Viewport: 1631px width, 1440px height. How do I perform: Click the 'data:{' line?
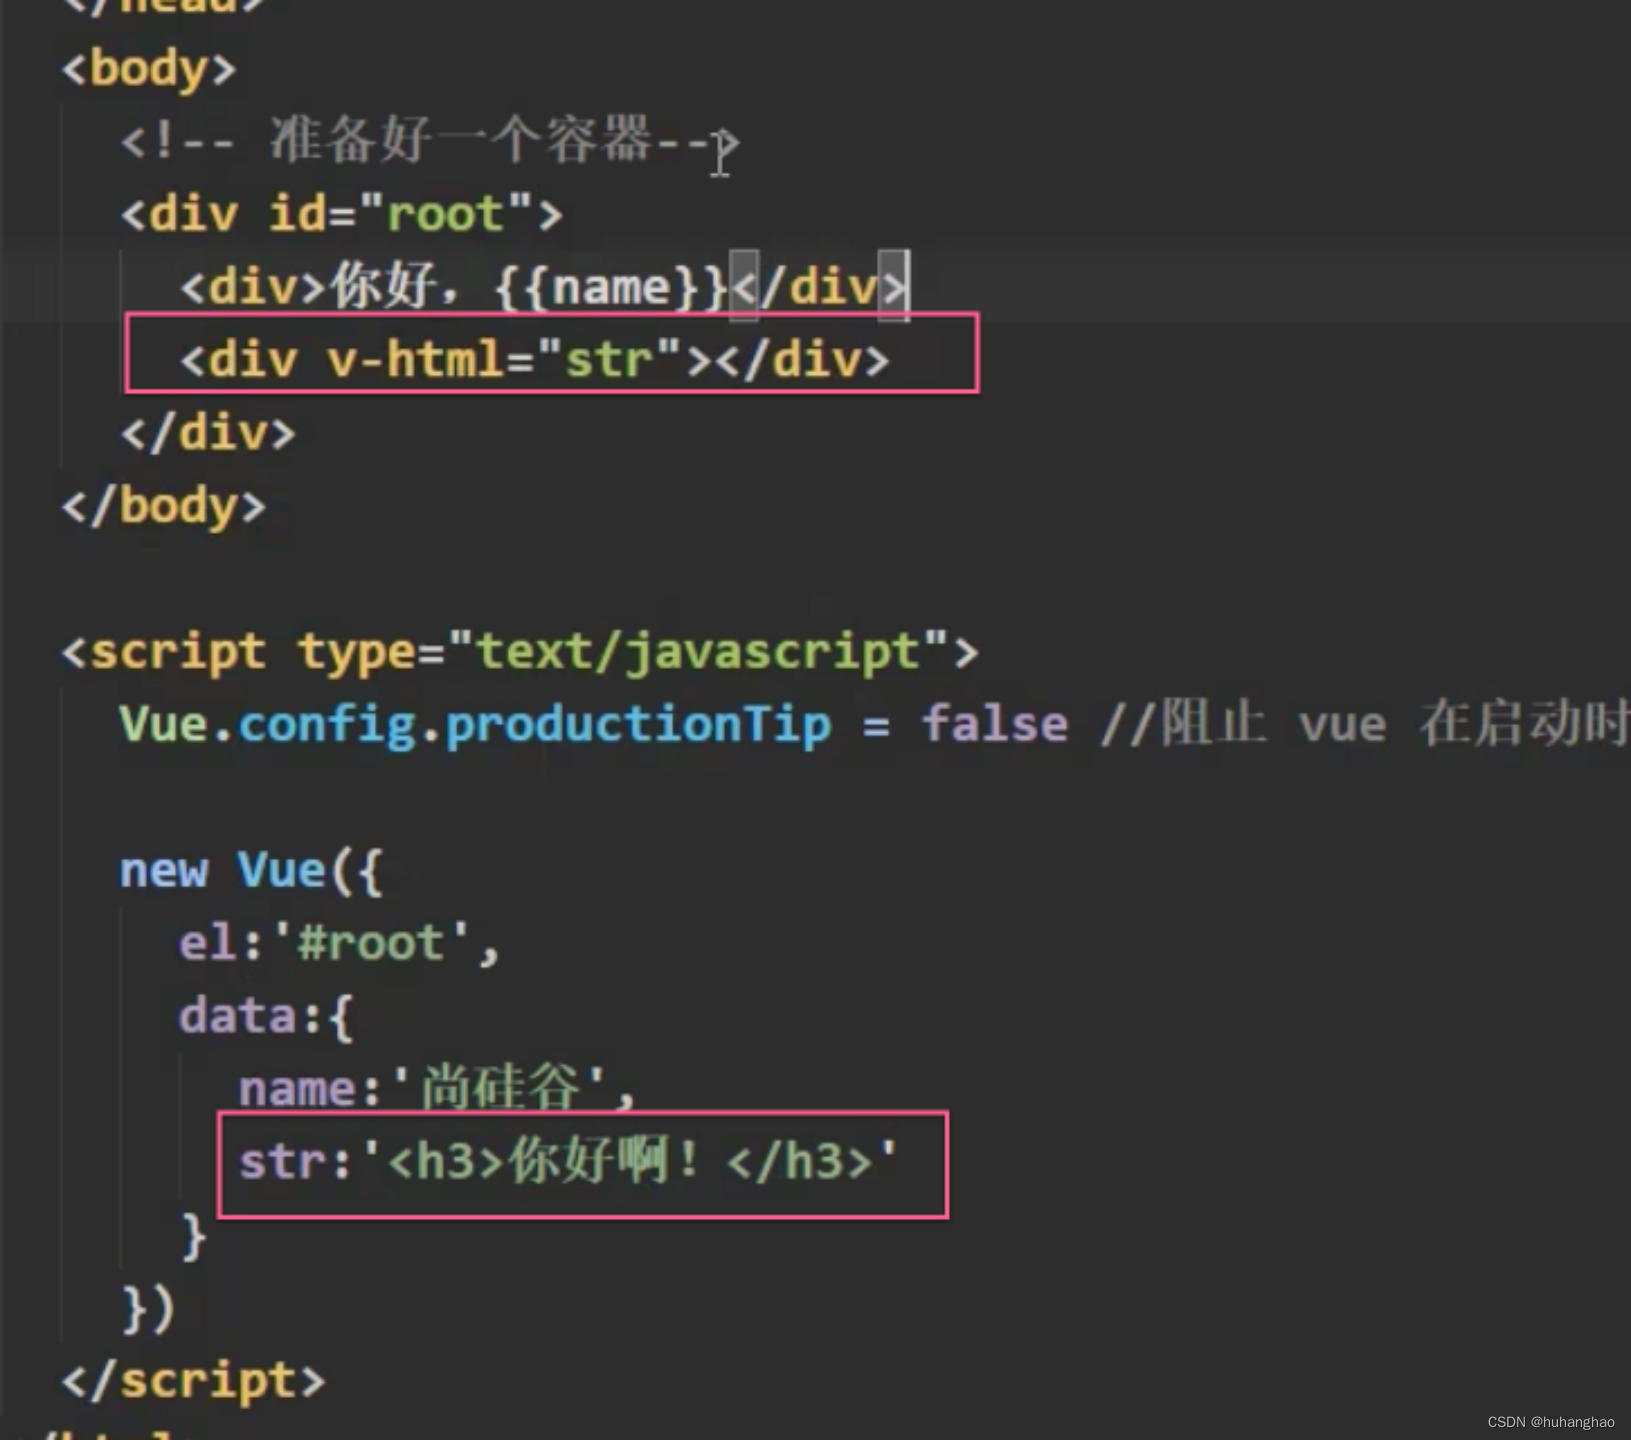(x=266, y=1016)
